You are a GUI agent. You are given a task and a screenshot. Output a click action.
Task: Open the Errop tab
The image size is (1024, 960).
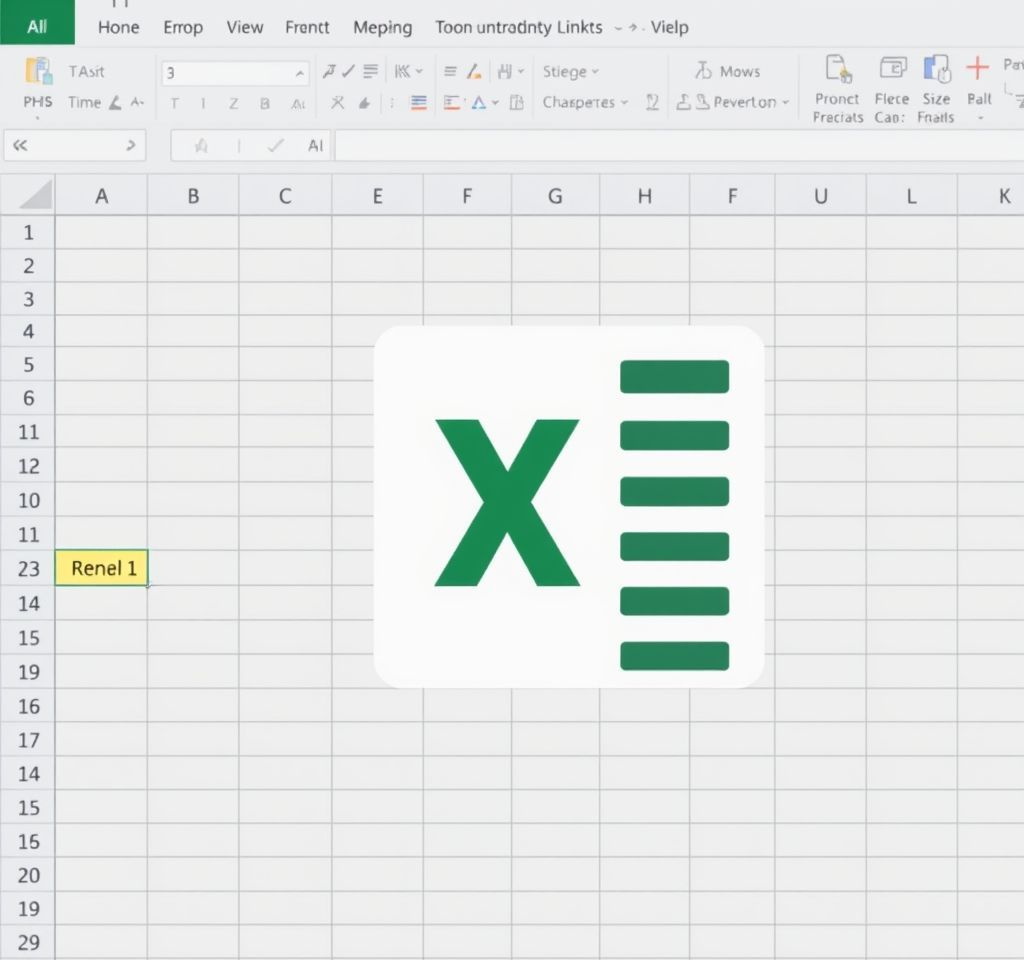(x=183, y=27)
